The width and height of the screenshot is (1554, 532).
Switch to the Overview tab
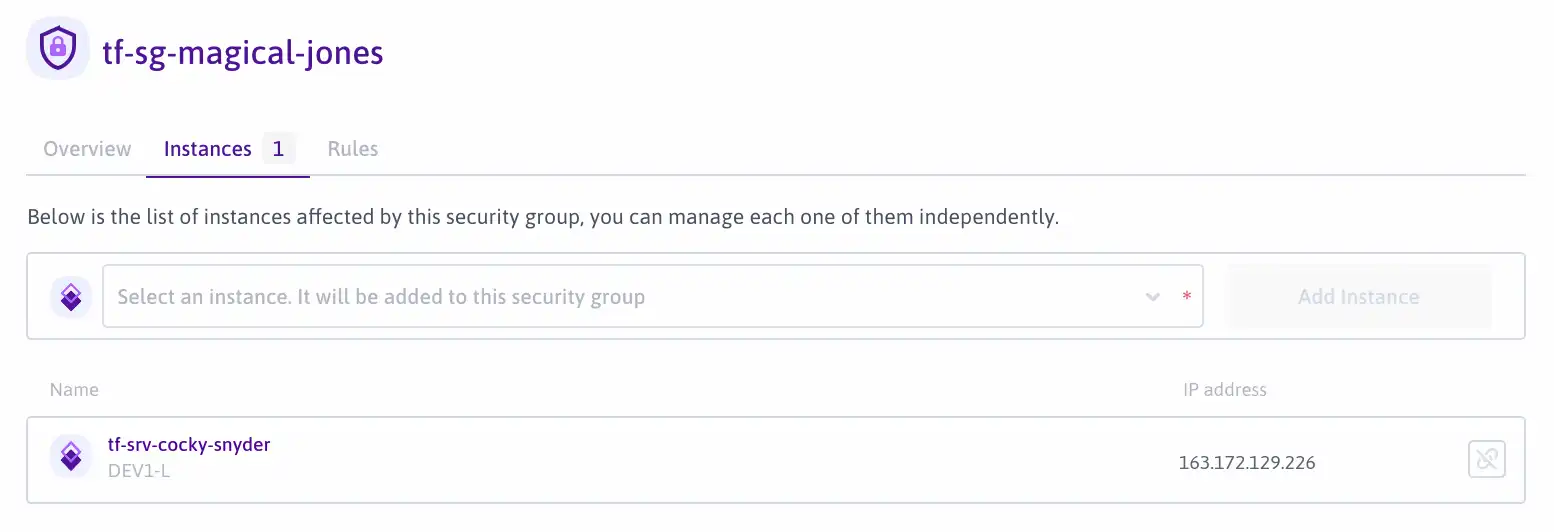(87, 149)
